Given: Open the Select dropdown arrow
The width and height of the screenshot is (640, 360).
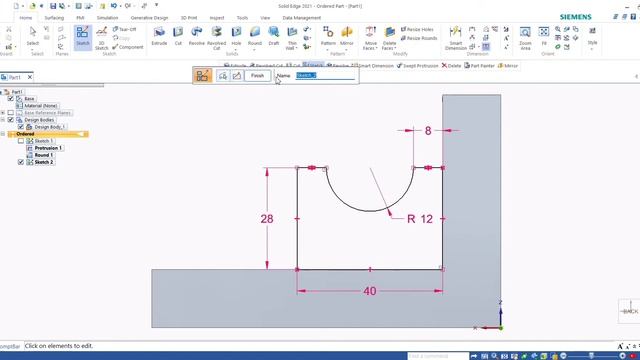Looking at the screenshot, I should [x=33, y=49].
